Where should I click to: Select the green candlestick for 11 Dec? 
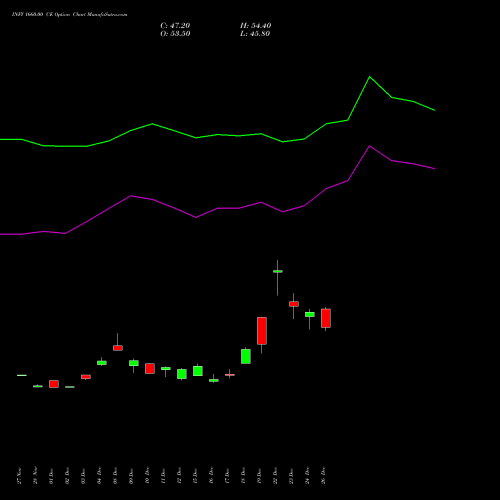(x=166, y=369)
